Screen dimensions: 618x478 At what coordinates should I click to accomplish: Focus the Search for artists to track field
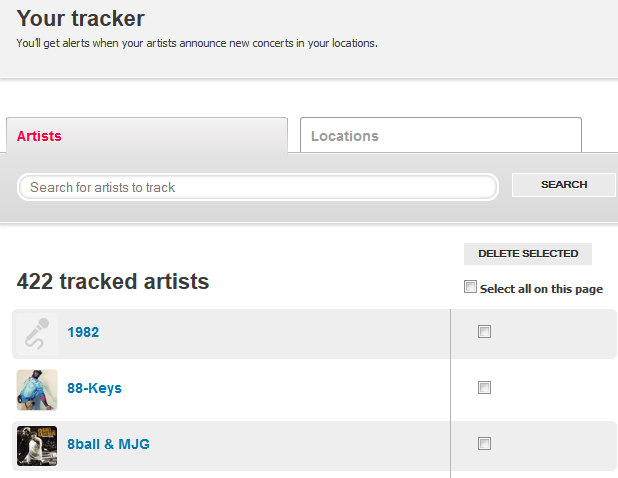(x=258, y=187)
